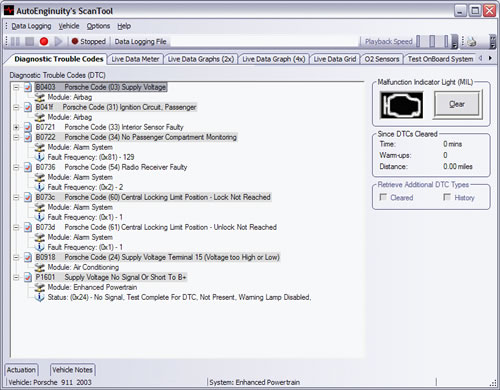The height and width of the screenshot is (390, 500).
Task: Switch to the Live Data Graph (4x) tab
Action: pyautogui.click(x=274, y=59)
